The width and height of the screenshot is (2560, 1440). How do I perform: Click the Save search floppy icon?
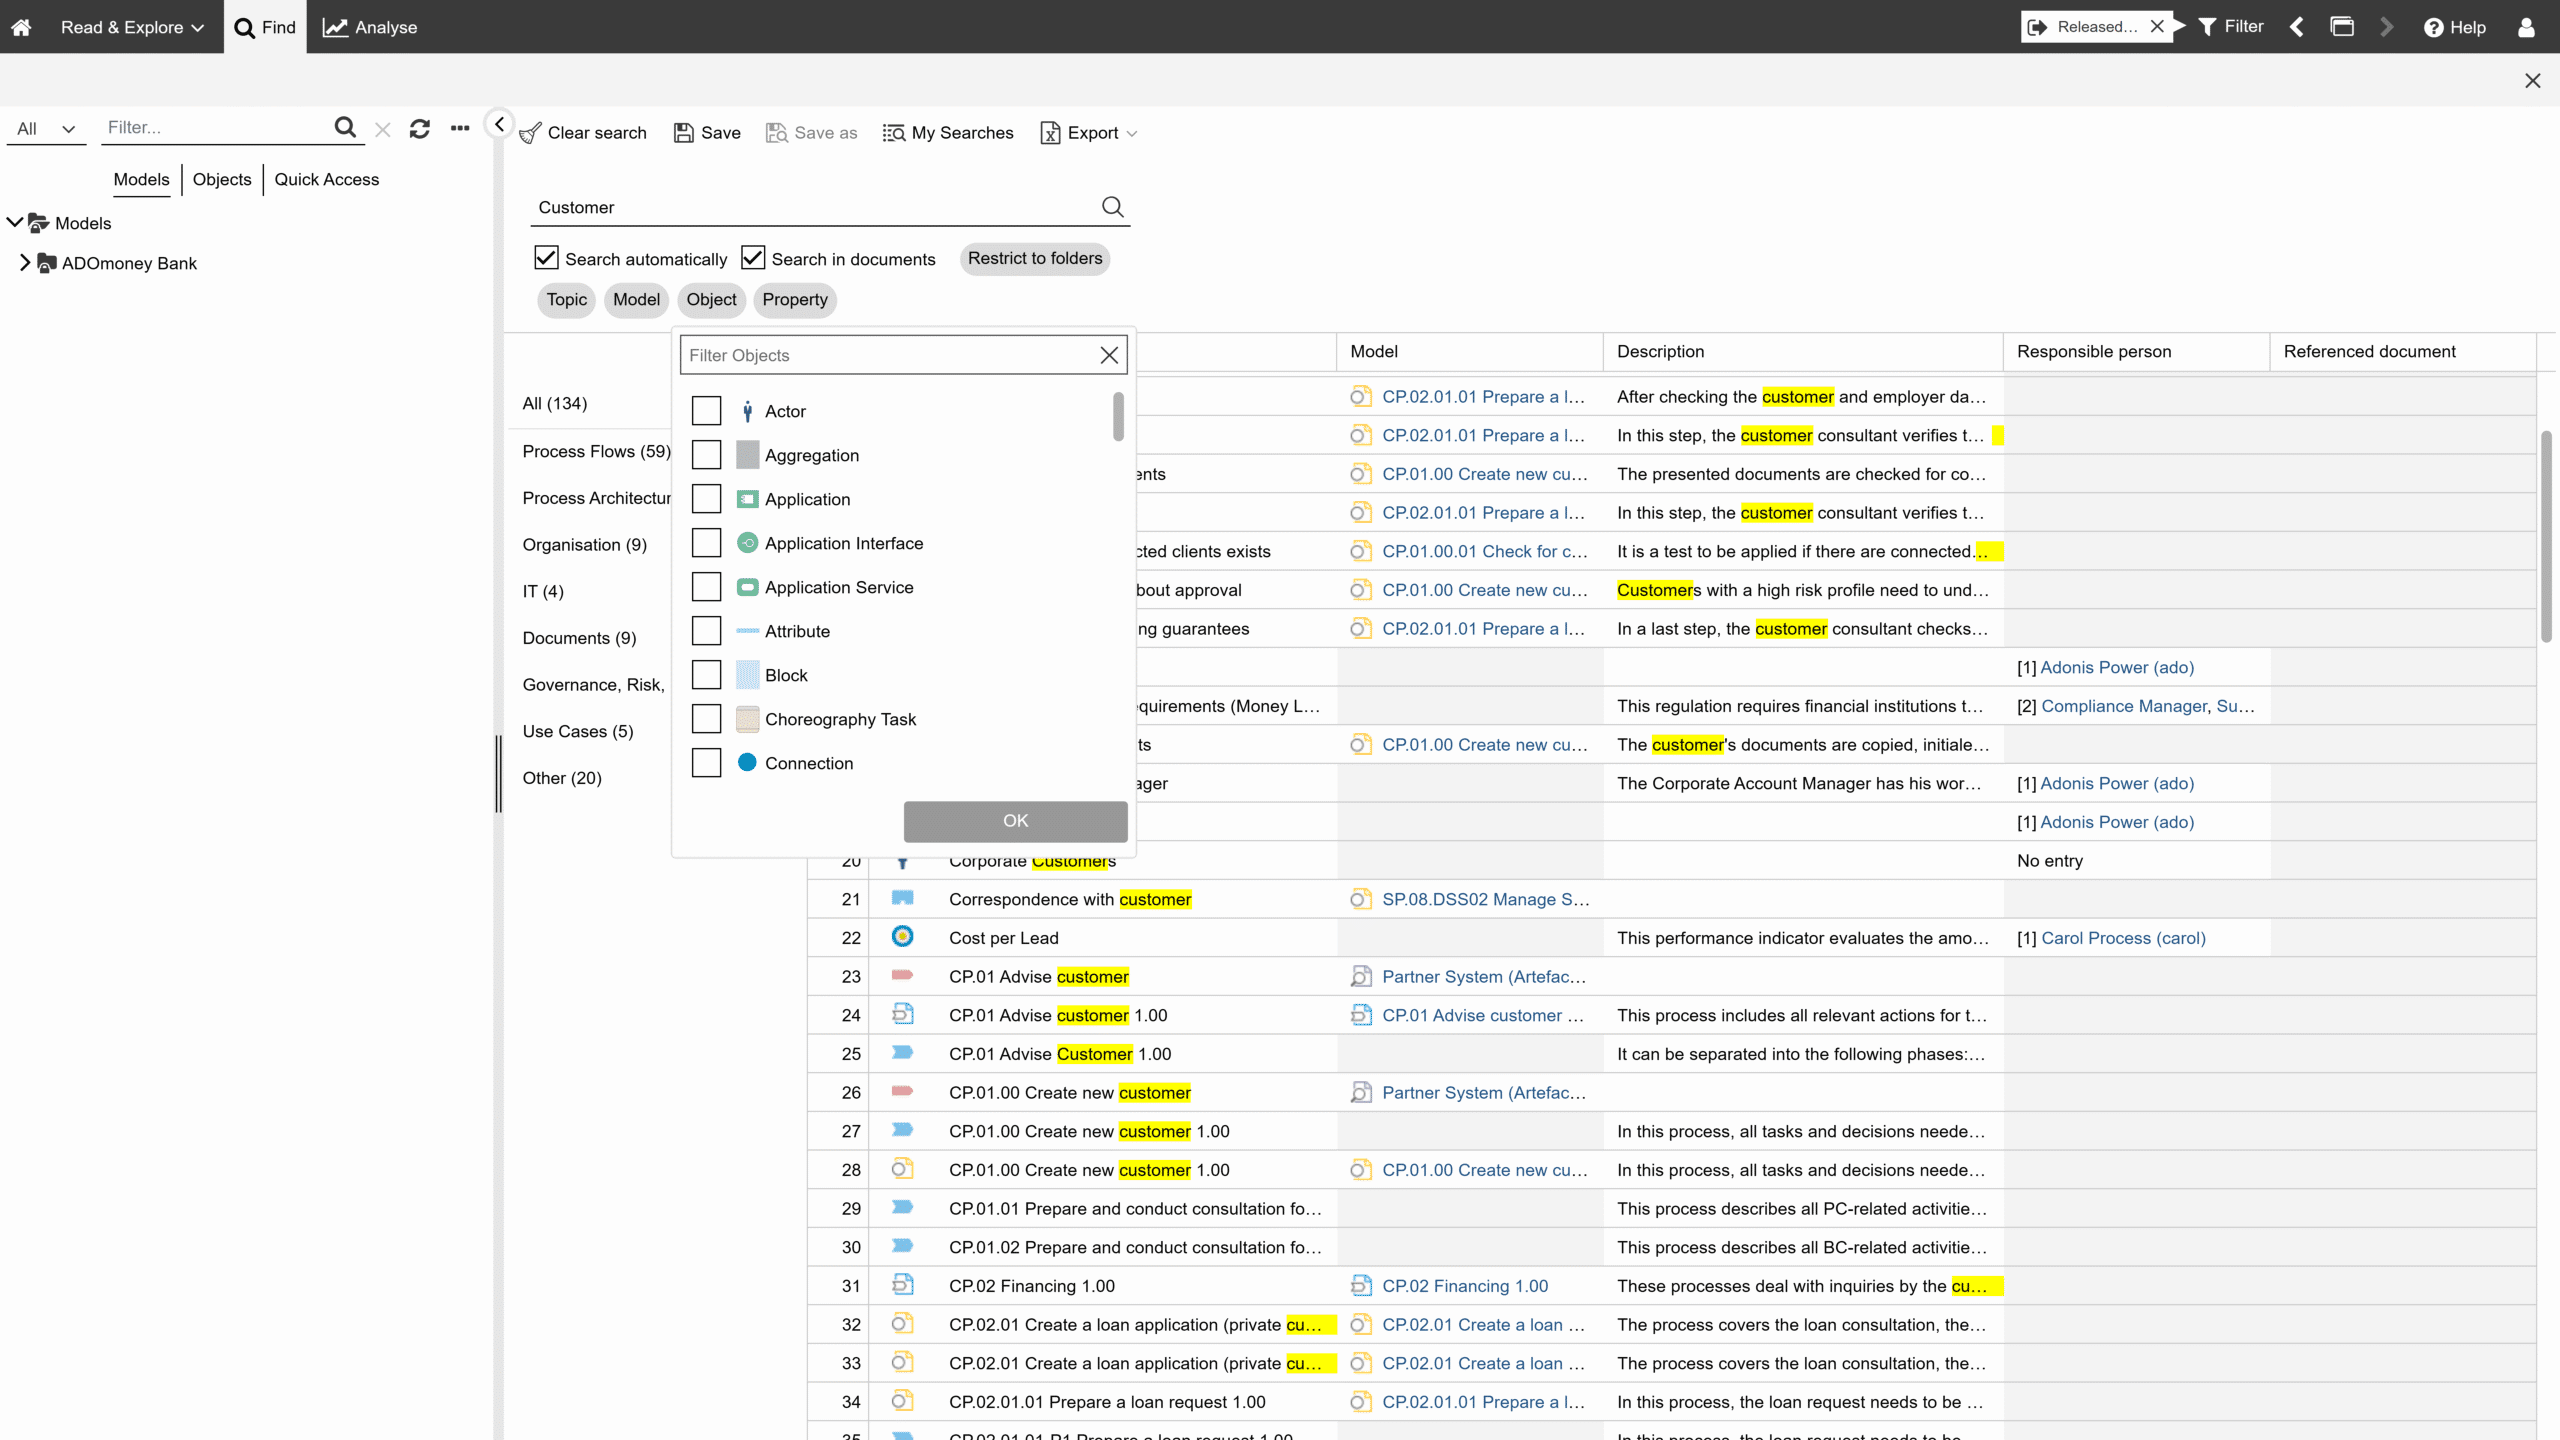pyautogui.click(x=684, y=133)
